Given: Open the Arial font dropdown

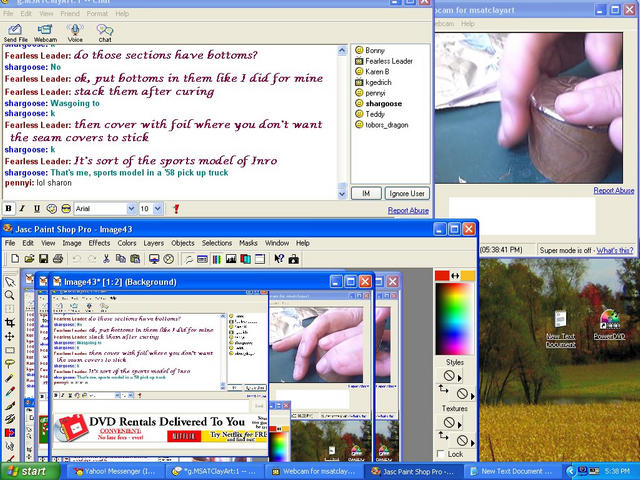Looking at the screenshot, I should [x=131, y=209].
